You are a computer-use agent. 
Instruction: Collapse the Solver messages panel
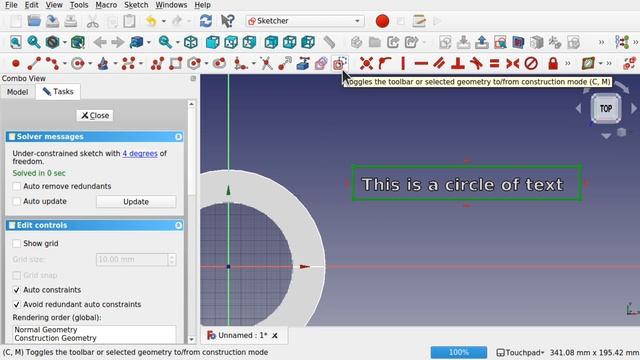point(178,137)
